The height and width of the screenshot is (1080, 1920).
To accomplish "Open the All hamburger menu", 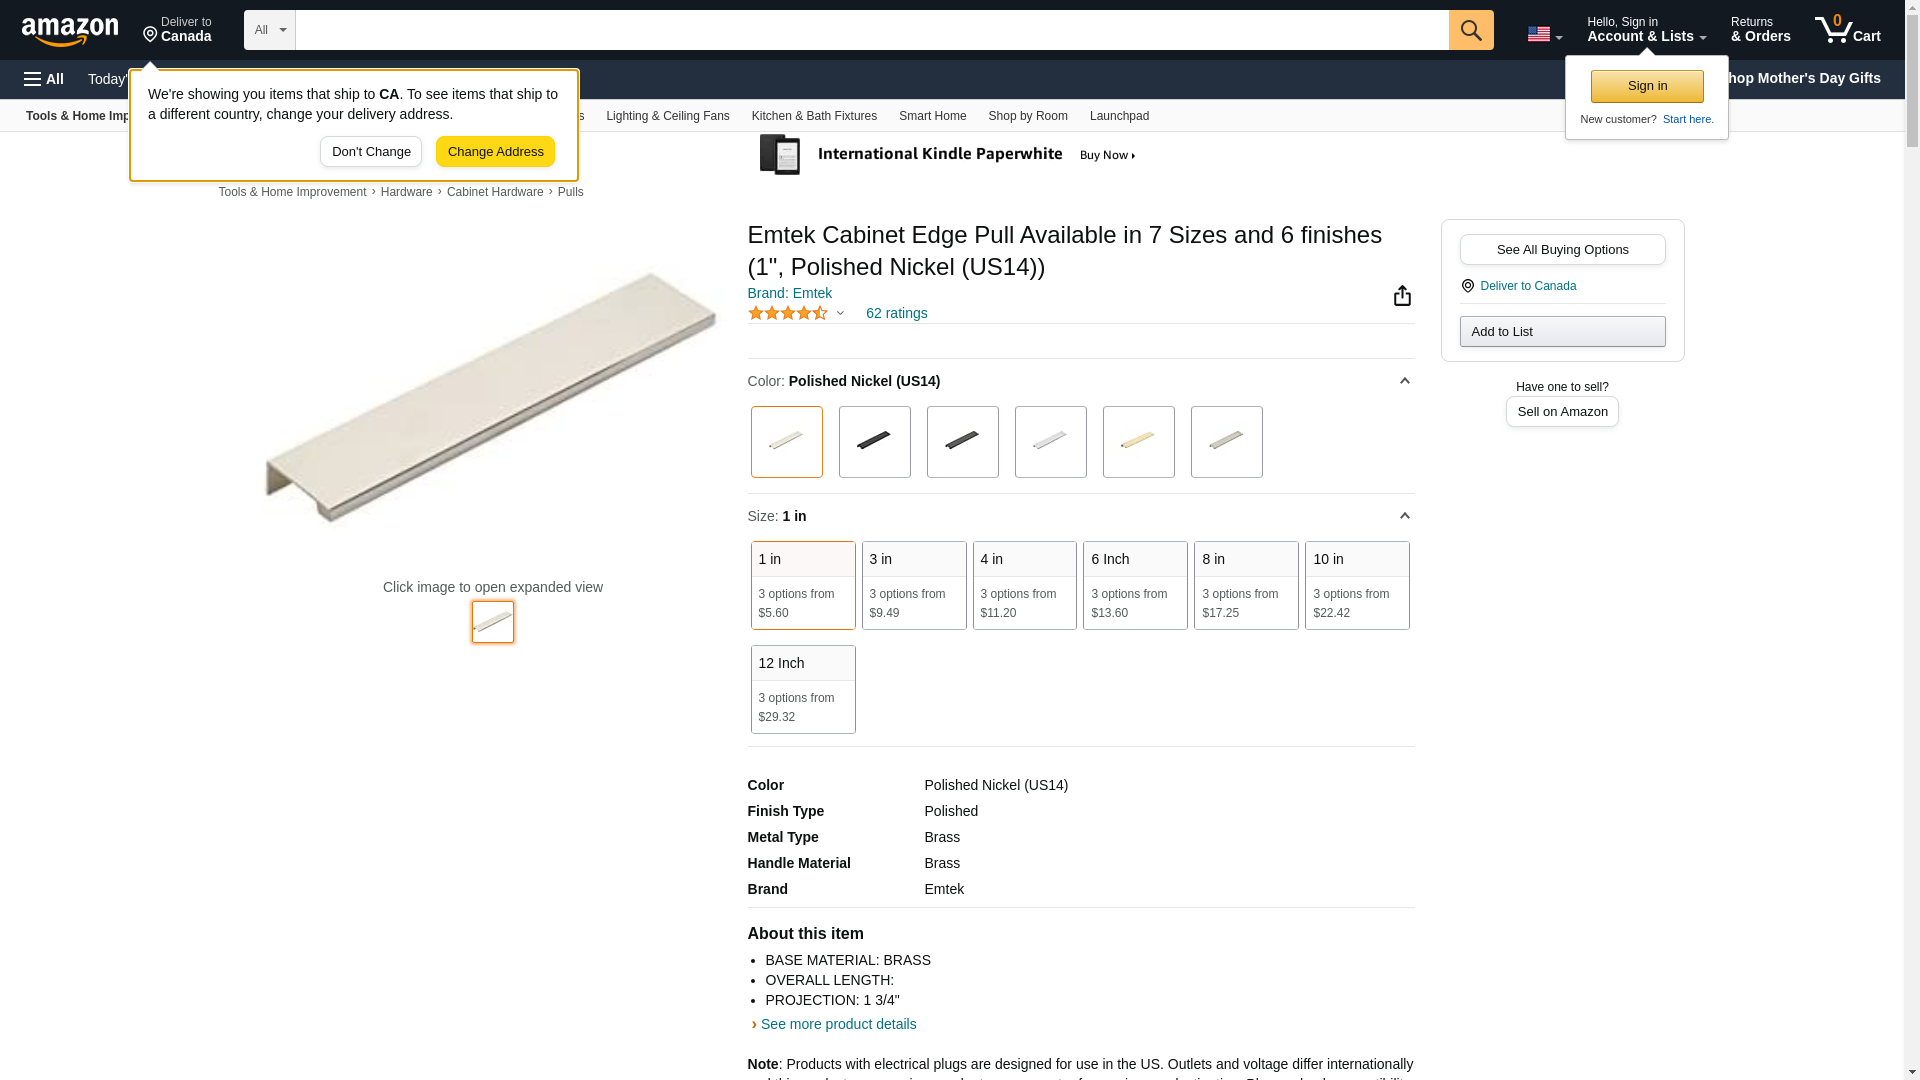I will [x=44, y=79].
